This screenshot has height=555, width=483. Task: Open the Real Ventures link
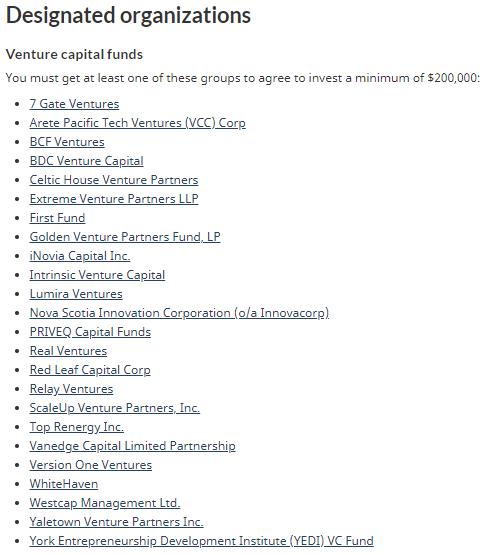click(x=68, y=351)
